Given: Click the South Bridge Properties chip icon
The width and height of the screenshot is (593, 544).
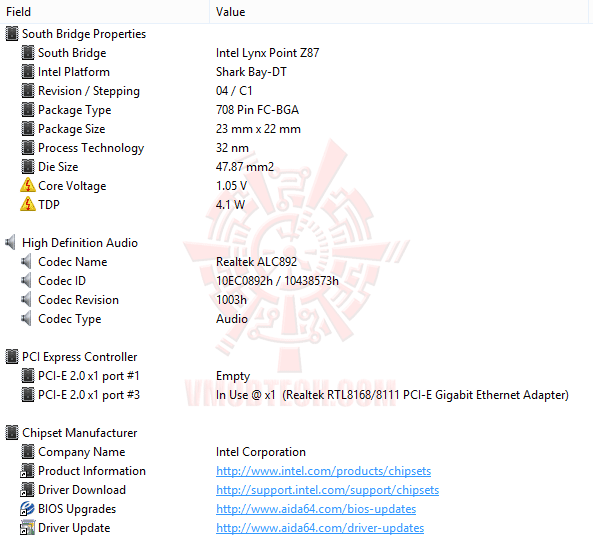Looking at the screenshot, I should (x=12, y=34).
